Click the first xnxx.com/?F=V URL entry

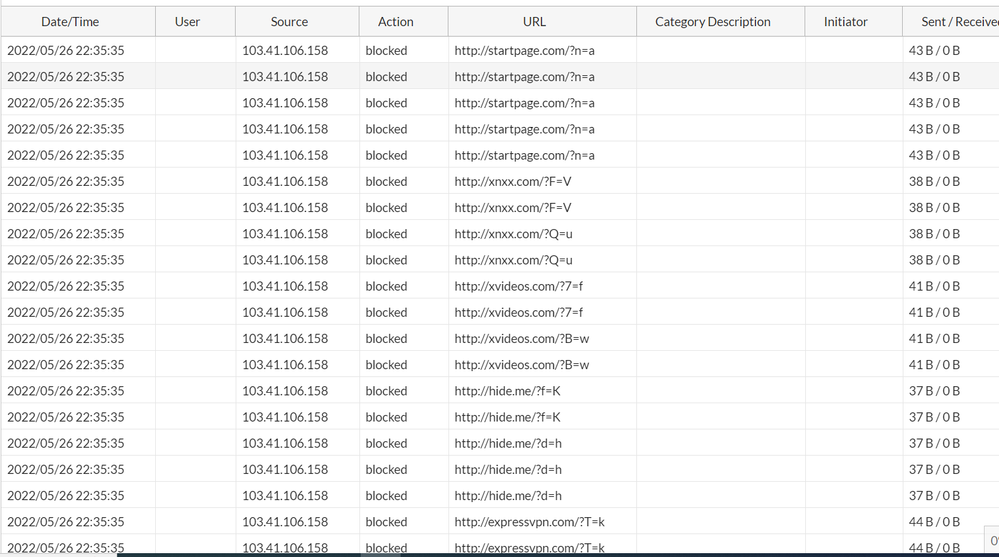pos(513,181)
